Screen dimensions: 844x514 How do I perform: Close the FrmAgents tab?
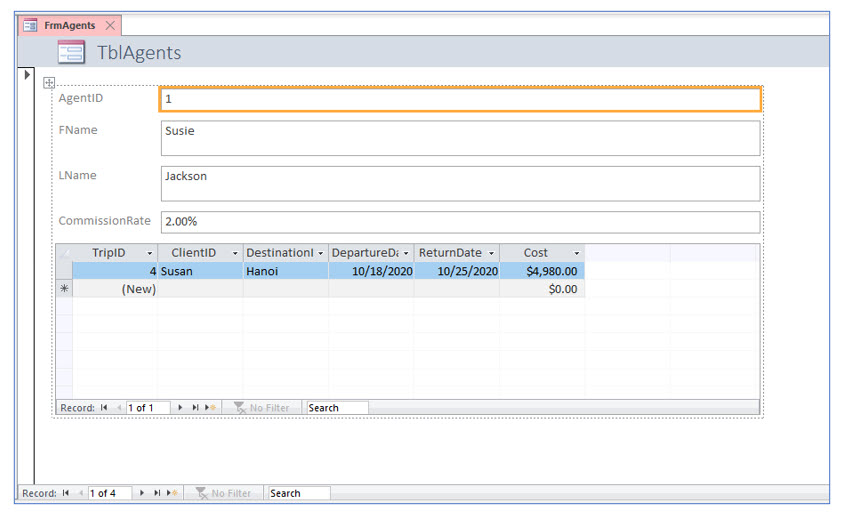pos(110,25)
